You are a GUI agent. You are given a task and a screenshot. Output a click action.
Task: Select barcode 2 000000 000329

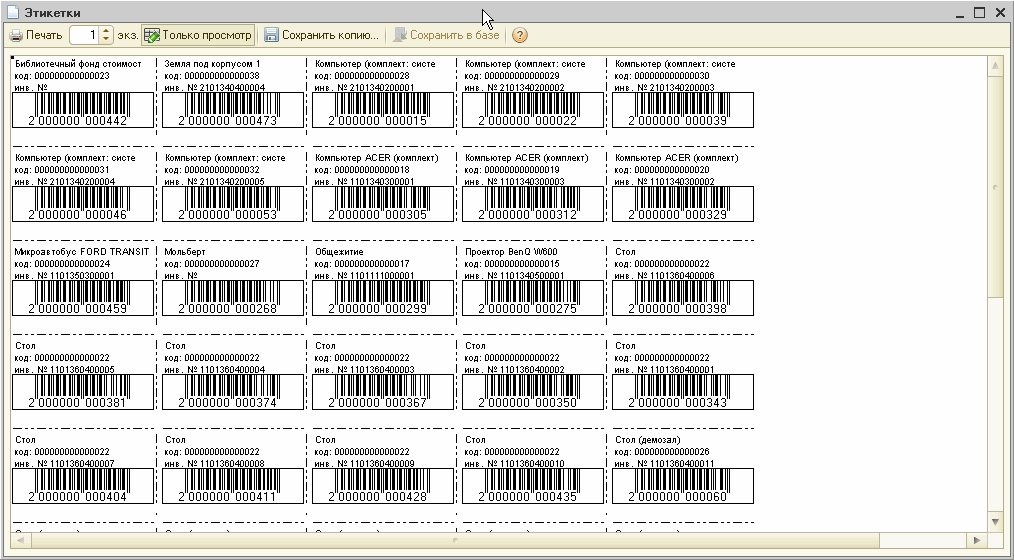click(683, 204)
